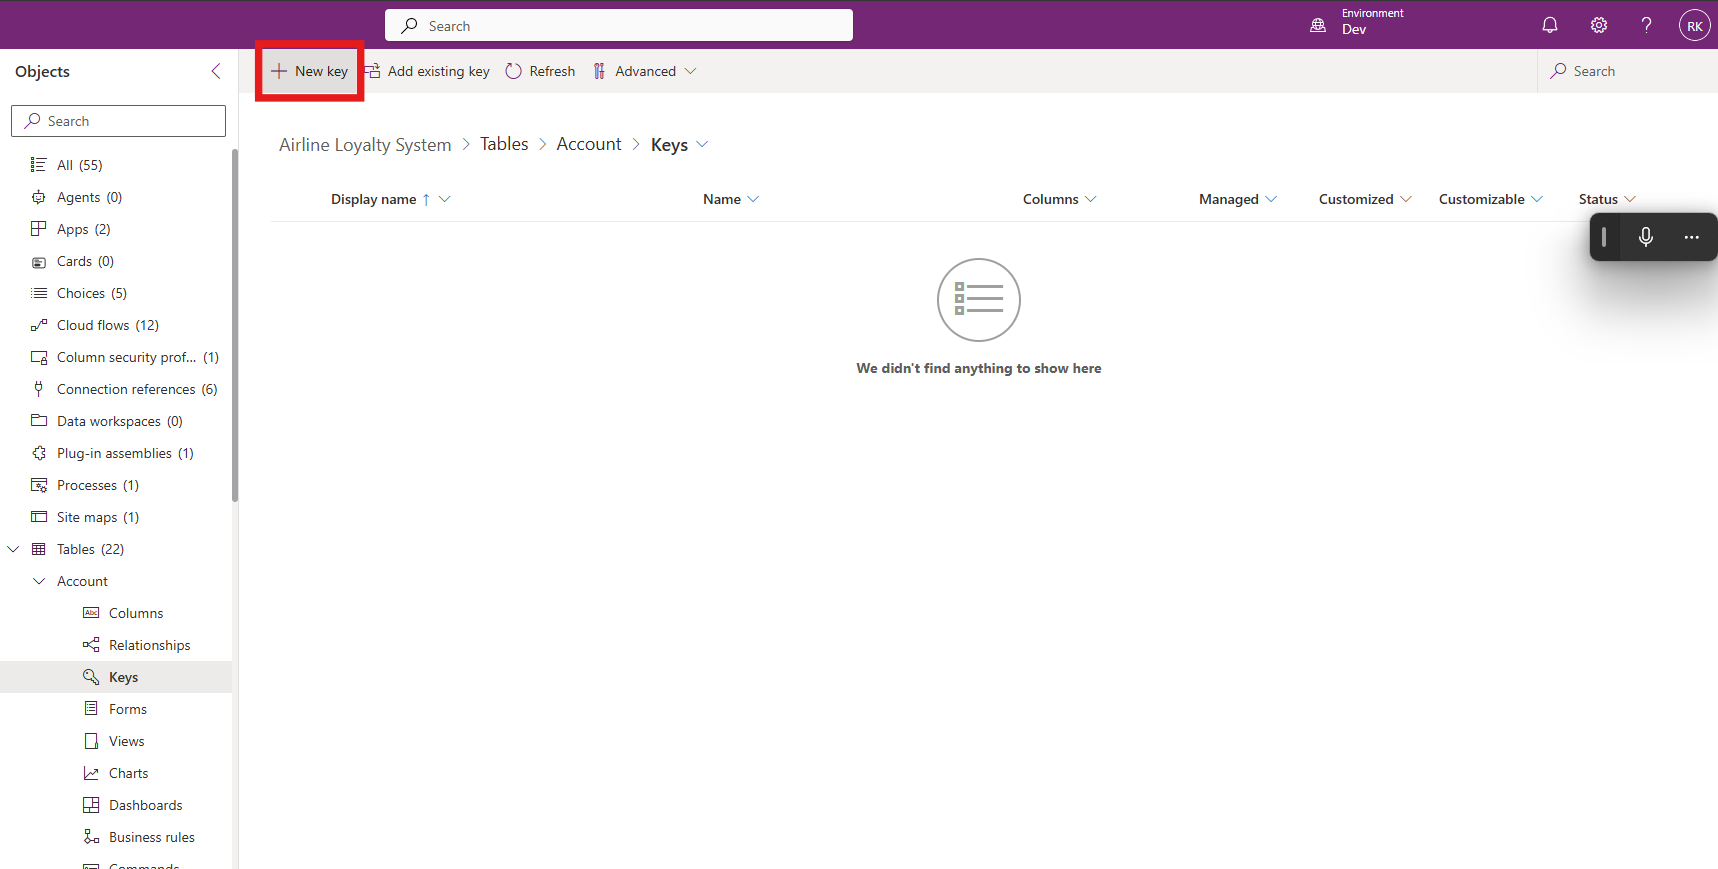Expand the Advanced dropdown menu
The width and height of the screenshot is (1718, 869).
click(645, 71)
